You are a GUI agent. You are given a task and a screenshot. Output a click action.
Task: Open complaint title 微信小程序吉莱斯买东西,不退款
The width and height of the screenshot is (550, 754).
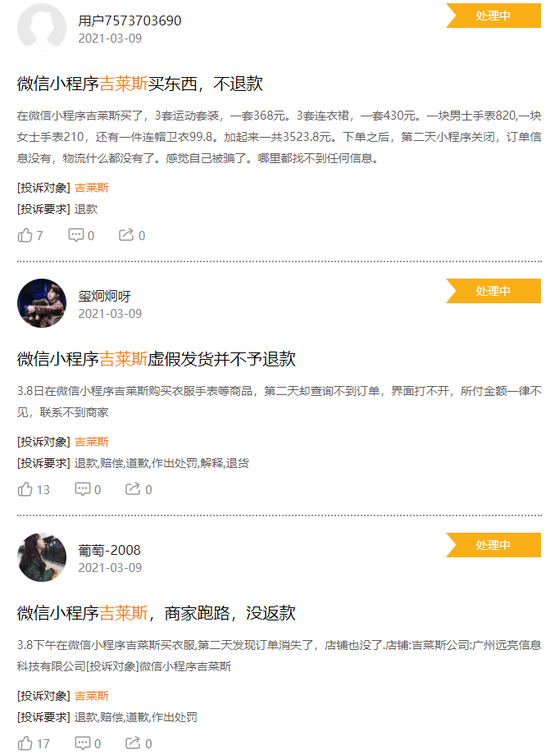(x=140, y=84)
